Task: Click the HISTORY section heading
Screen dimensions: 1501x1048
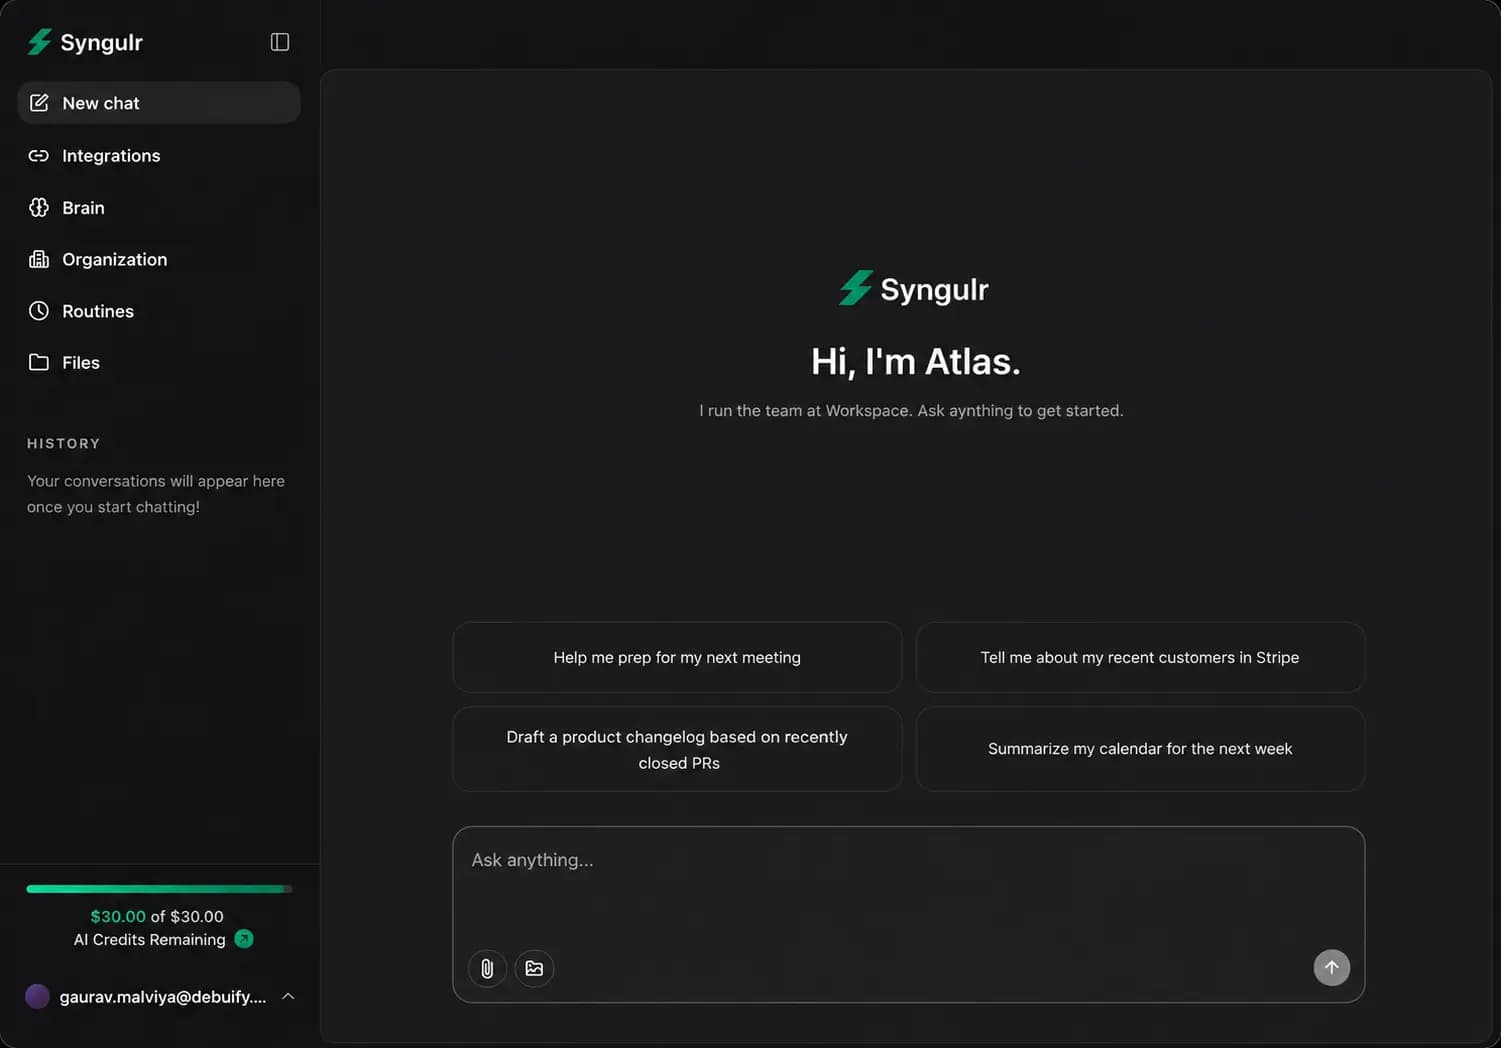Action: tap(63, 443)
